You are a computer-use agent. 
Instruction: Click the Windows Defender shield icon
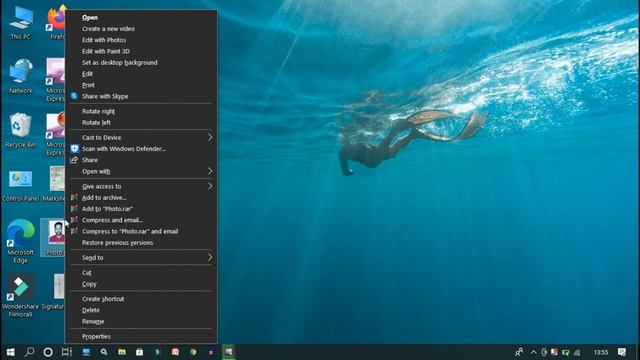tap(74, 149)
